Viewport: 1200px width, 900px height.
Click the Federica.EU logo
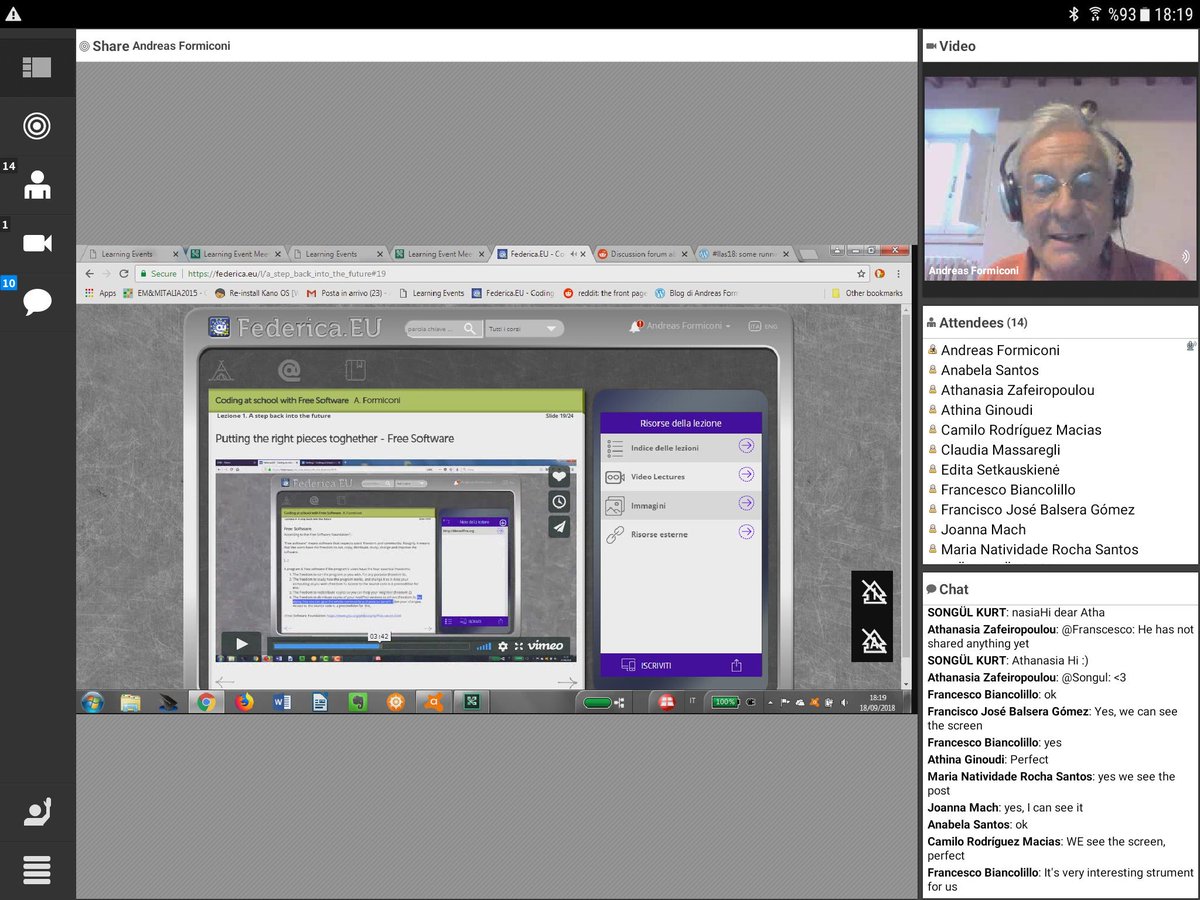tap(294, 327)
